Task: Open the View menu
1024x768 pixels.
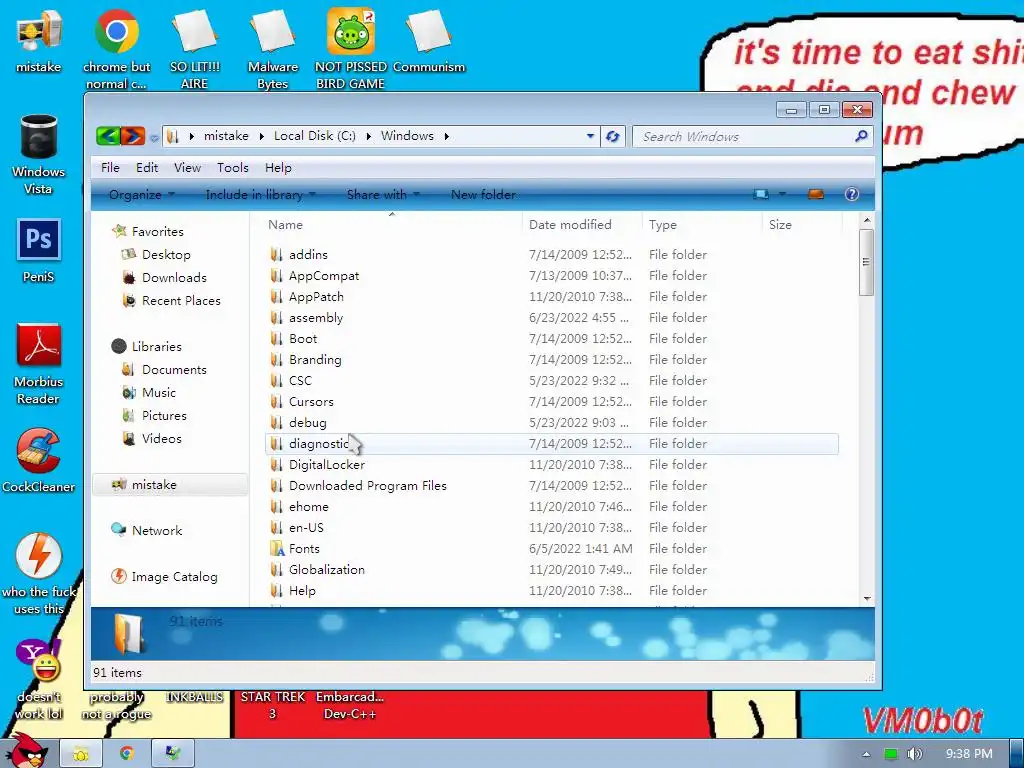Action: tap(187, 168)
